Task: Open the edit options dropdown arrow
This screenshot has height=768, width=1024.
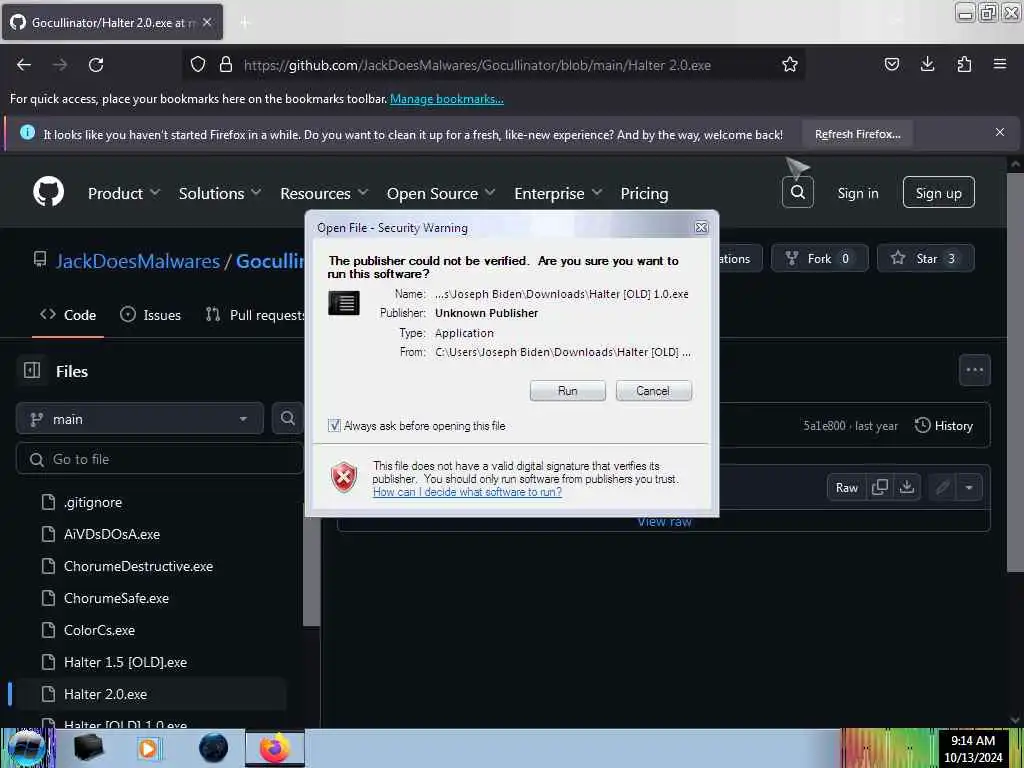Action: (x=968, y=487)
